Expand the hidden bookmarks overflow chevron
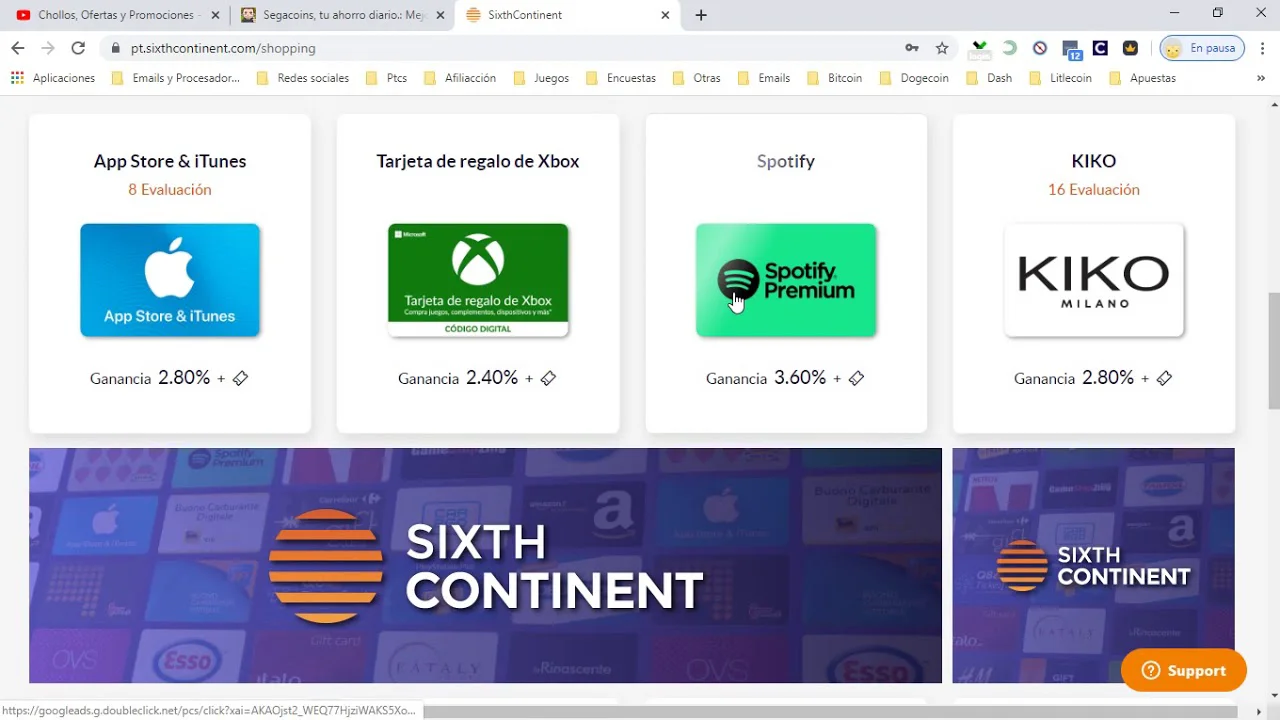1280x720 pixels. 1260,78
